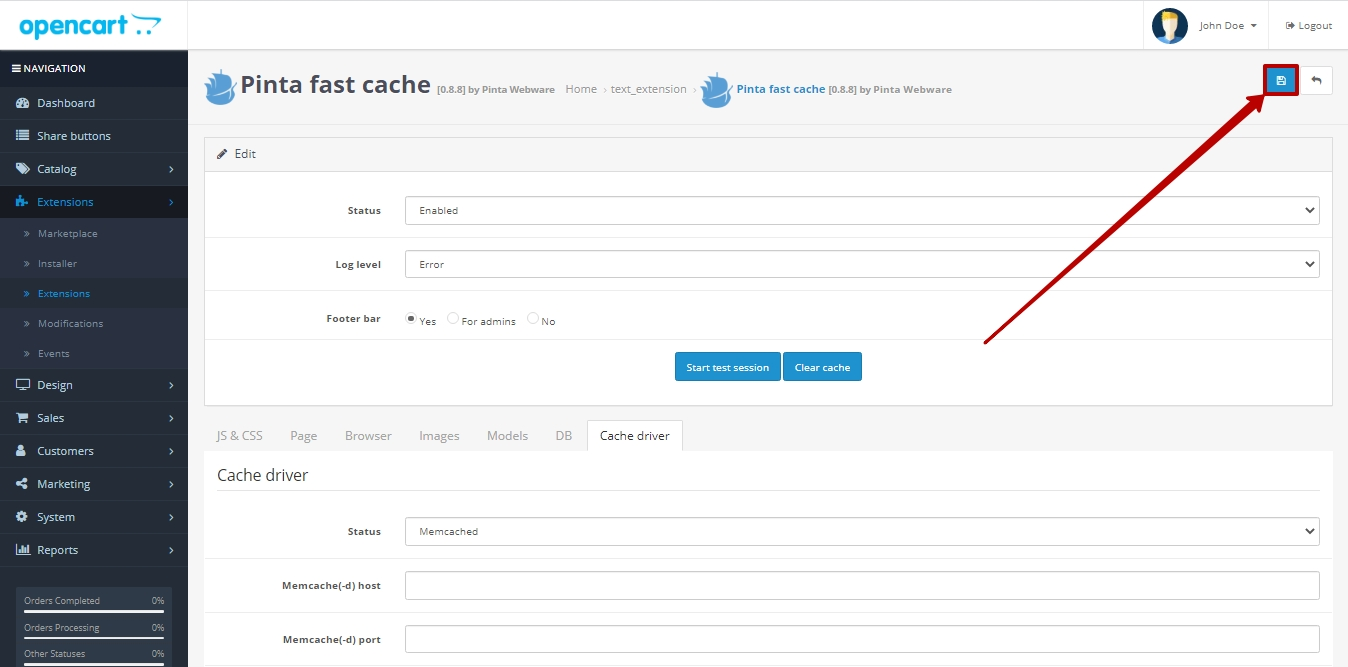Open the Log level dropdown
The height and width of the screenshot is (667, 1348).
point(862,264)
